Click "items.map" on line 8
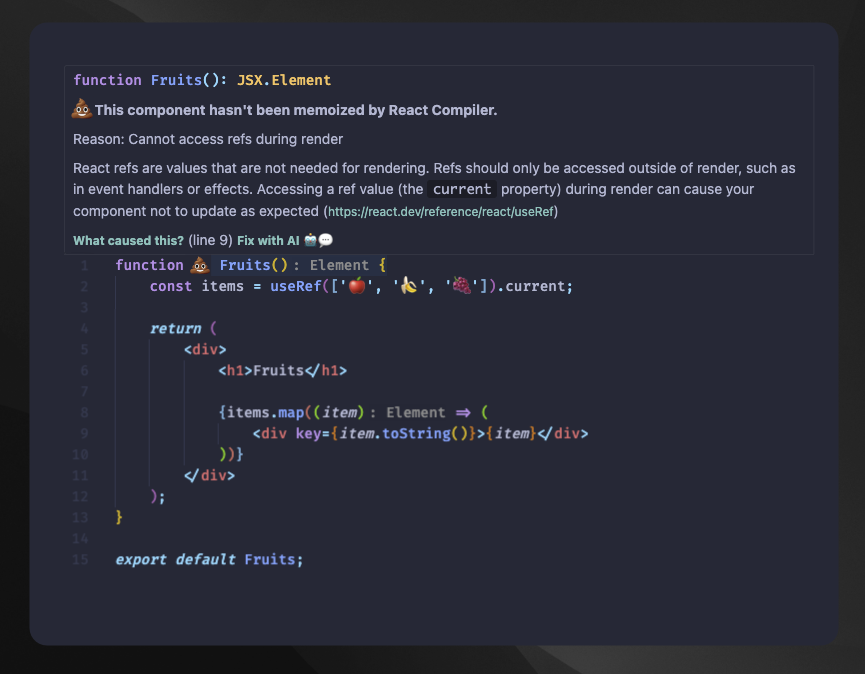 coord(265,413)
